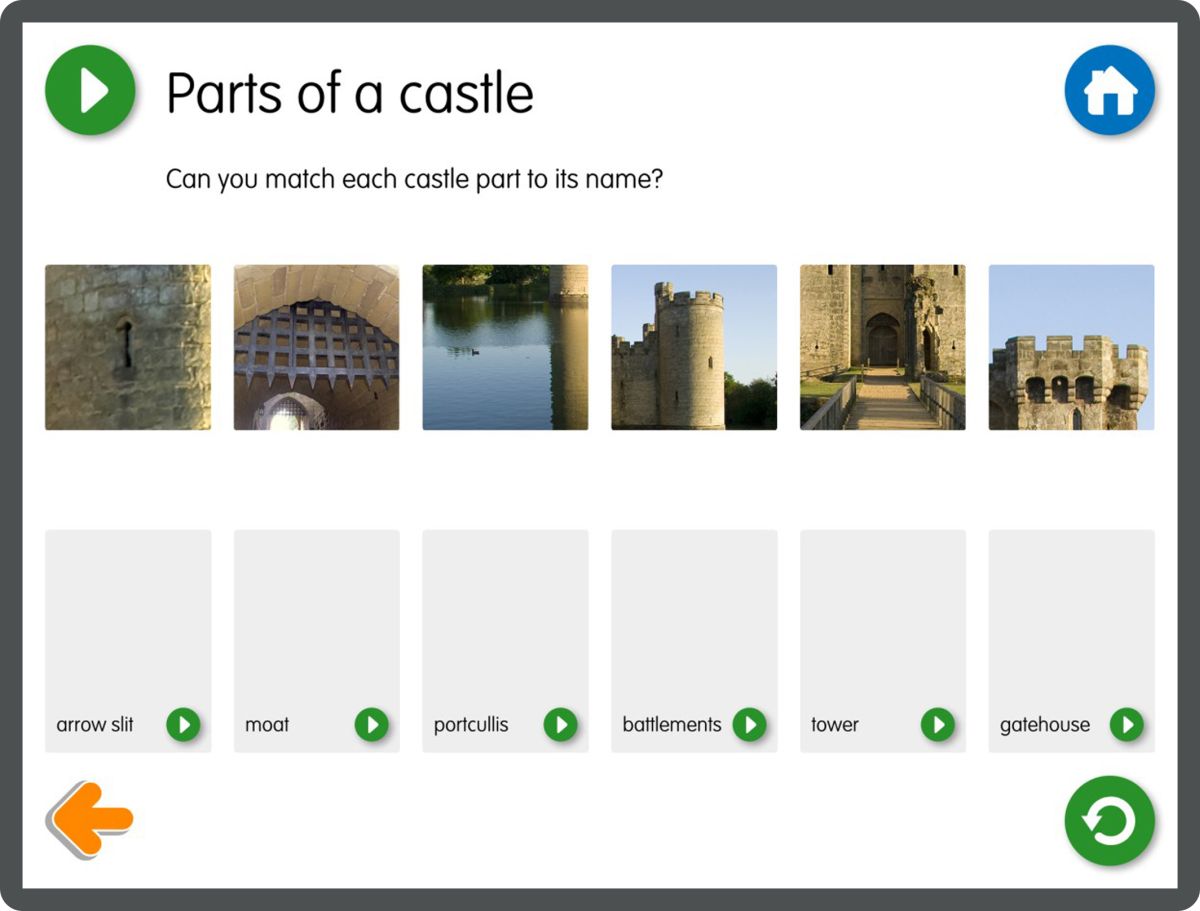Click the 'Can you match each castle part' question
The image size is (1200, 911).
point(414,180)
